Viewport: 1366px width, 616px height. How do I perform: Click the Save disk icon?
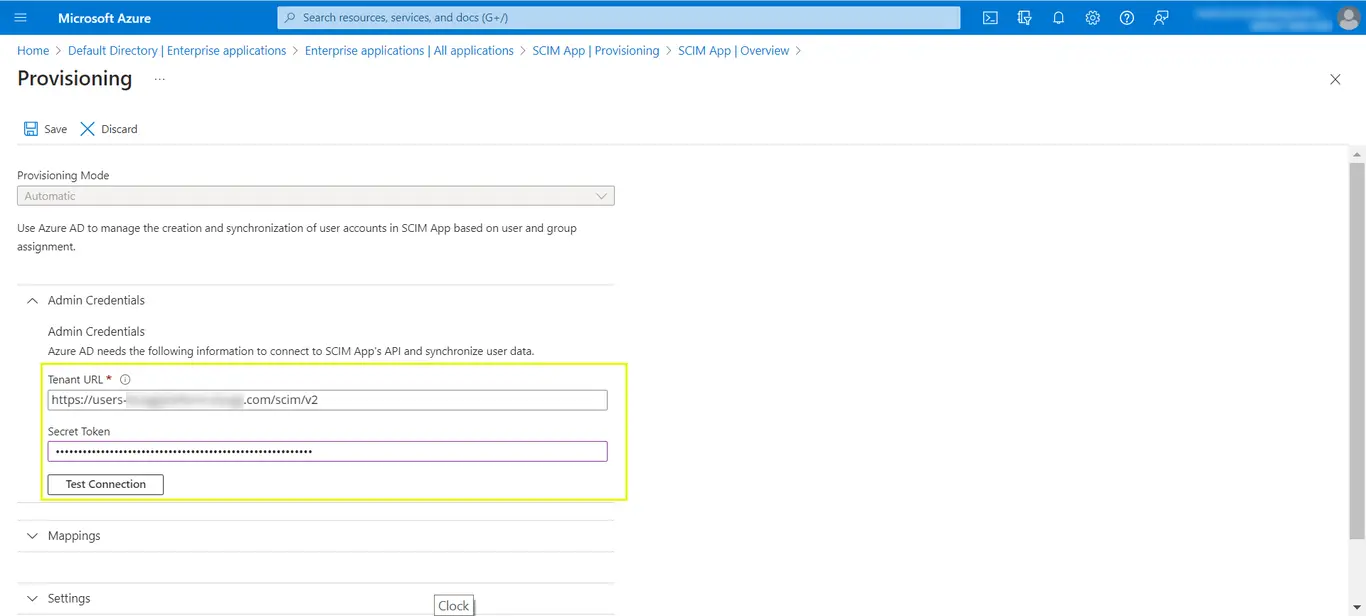[x=31, y=129]
